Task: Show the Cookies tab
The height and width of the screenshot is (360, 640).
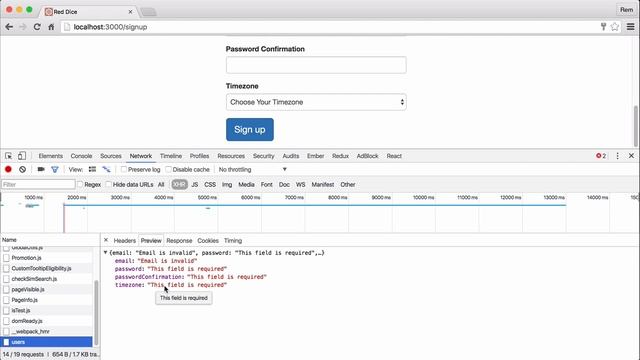Action: pos(208,240)
